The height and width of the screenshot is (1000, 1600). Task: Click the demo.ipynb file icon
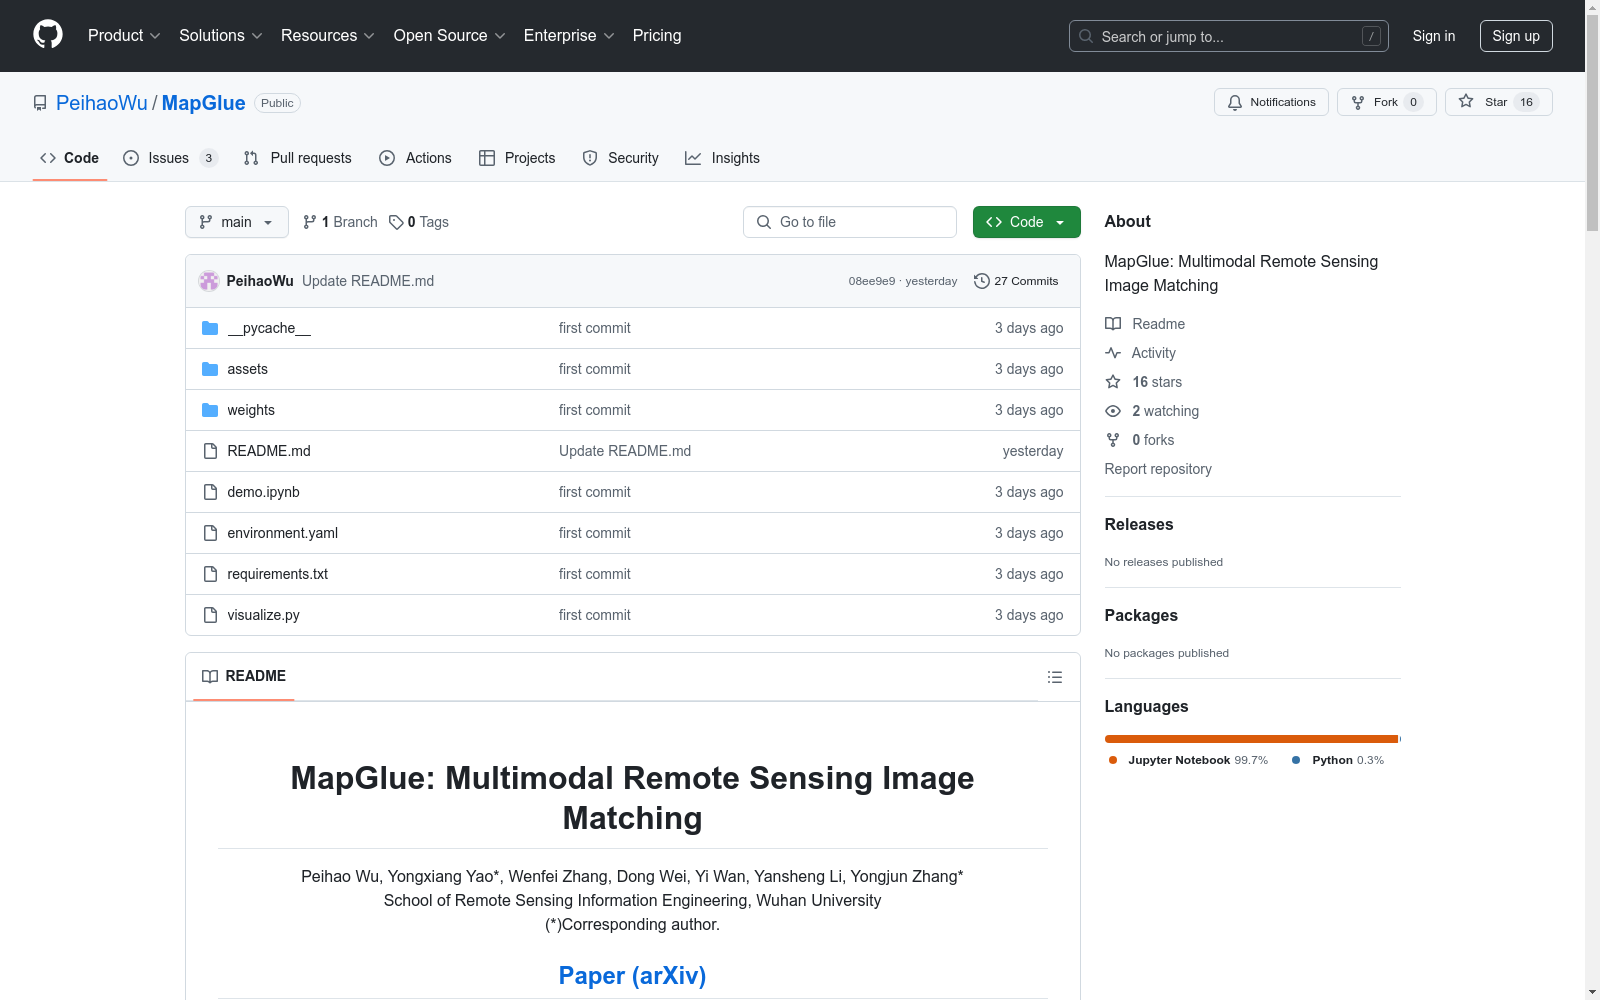pyautogui.click(x=210, y=492)
